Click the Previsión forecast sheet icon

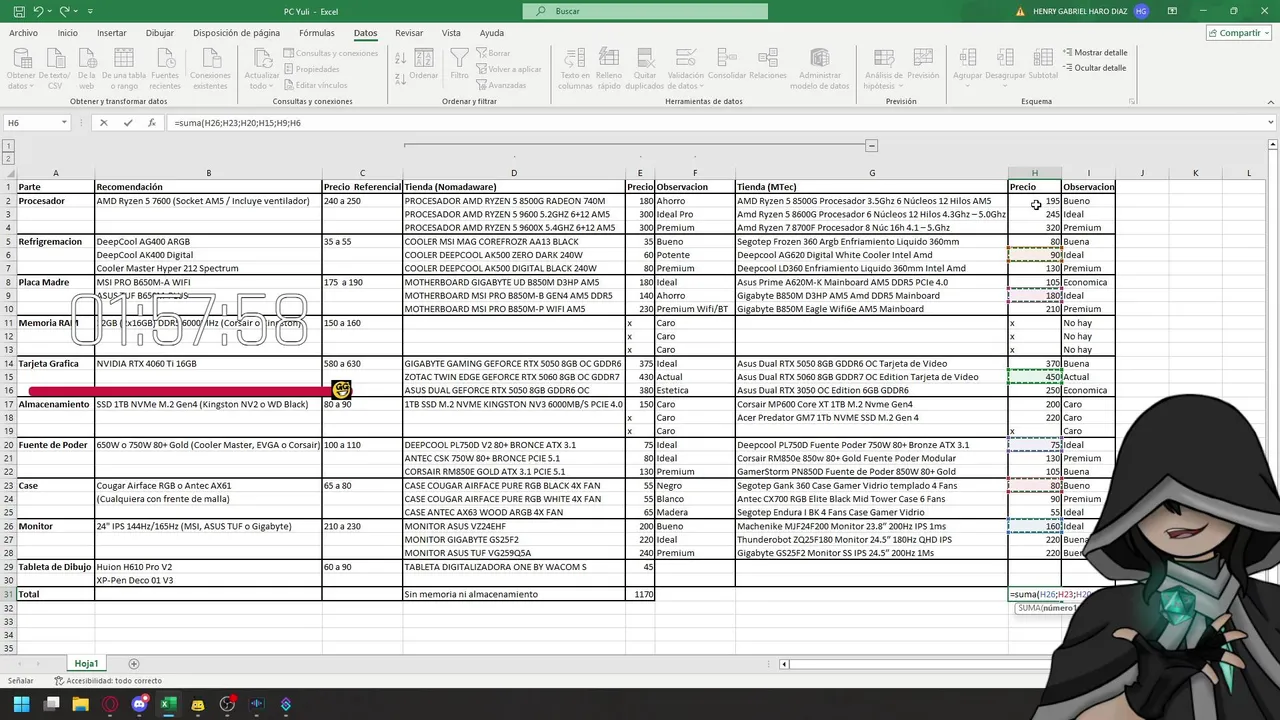click(923, 64)
